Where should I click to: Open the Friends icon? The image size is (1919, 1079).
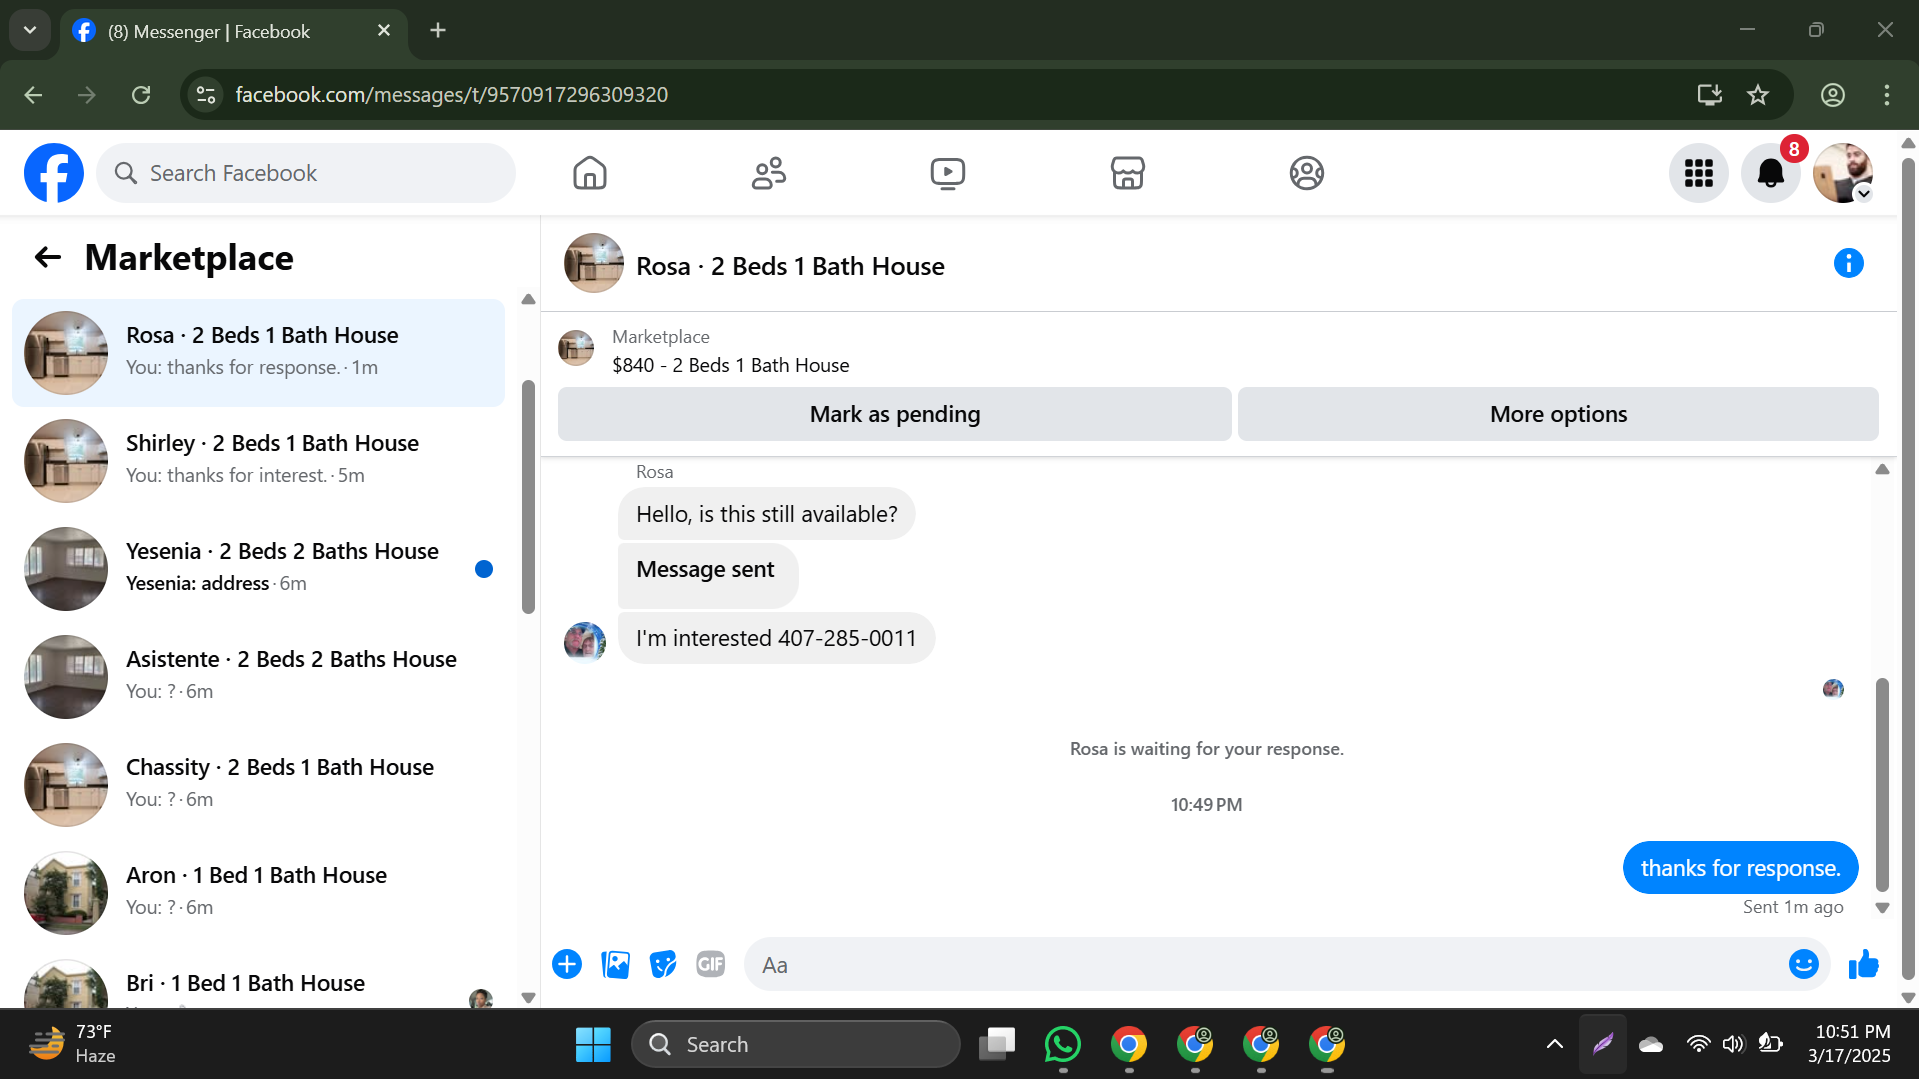769,173
